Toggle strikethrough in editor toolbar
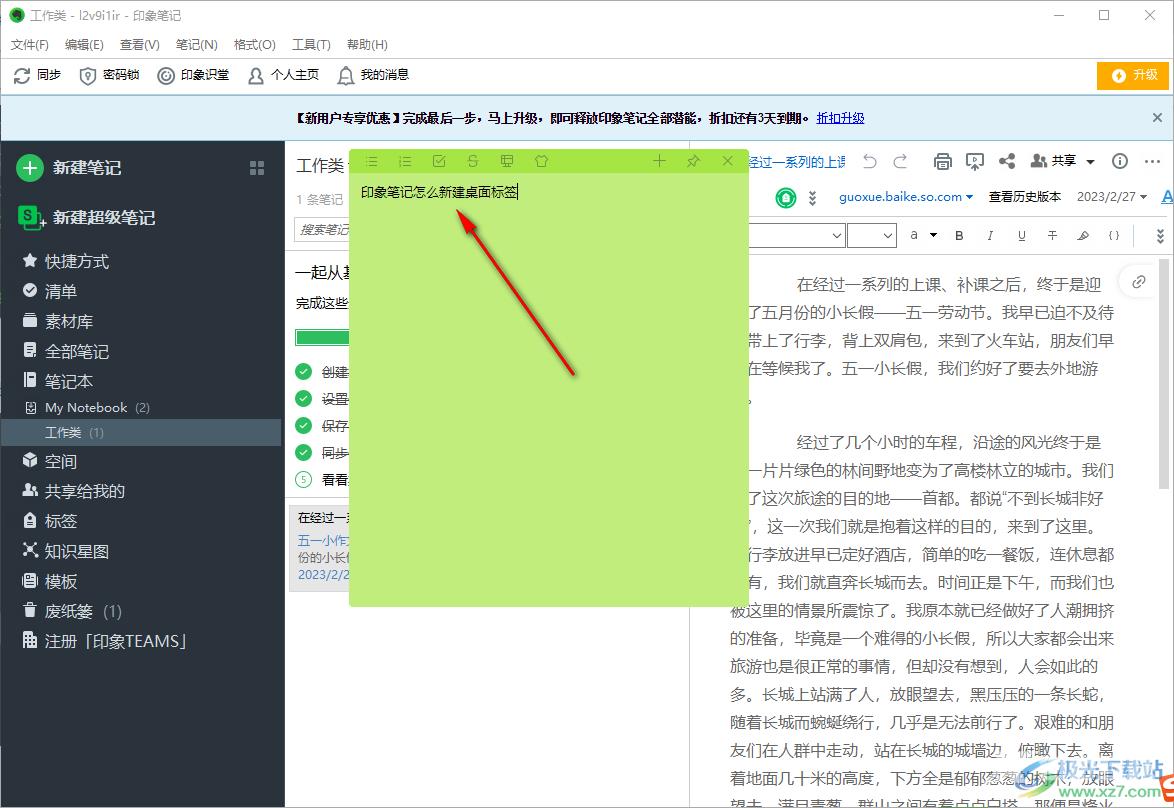This screenshot has height=808, width=1174. (x=1052, y=235)
